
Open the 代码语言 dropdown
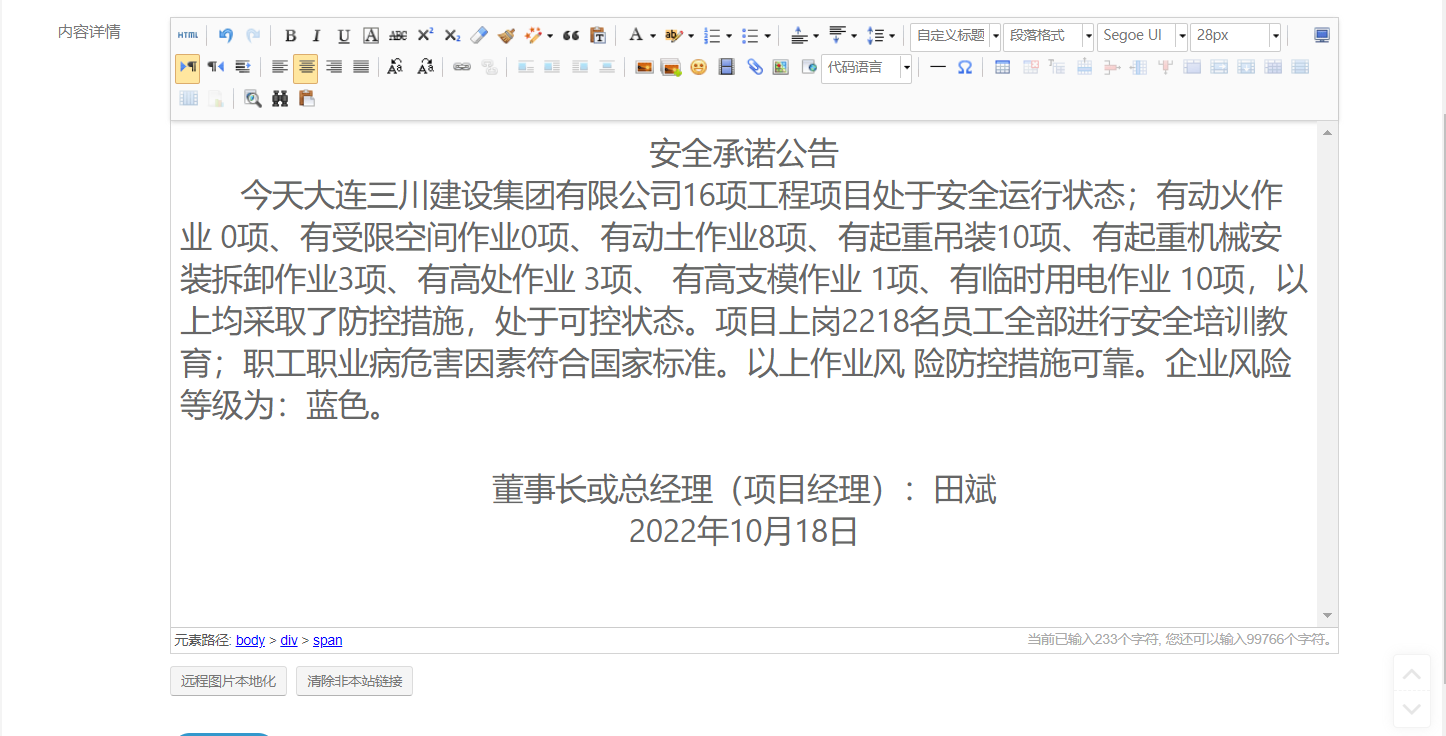tap(866, 68)
